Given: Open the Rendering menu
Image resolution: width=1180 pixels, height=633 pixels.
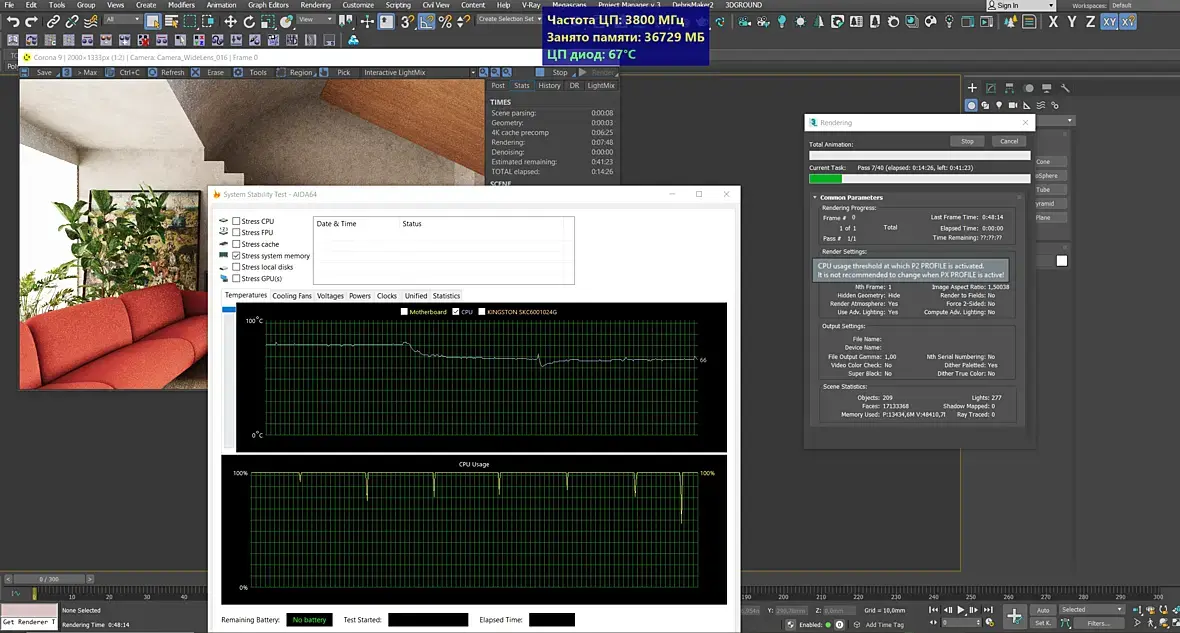Looking at the screenshot, I should (x=315, y=5).
